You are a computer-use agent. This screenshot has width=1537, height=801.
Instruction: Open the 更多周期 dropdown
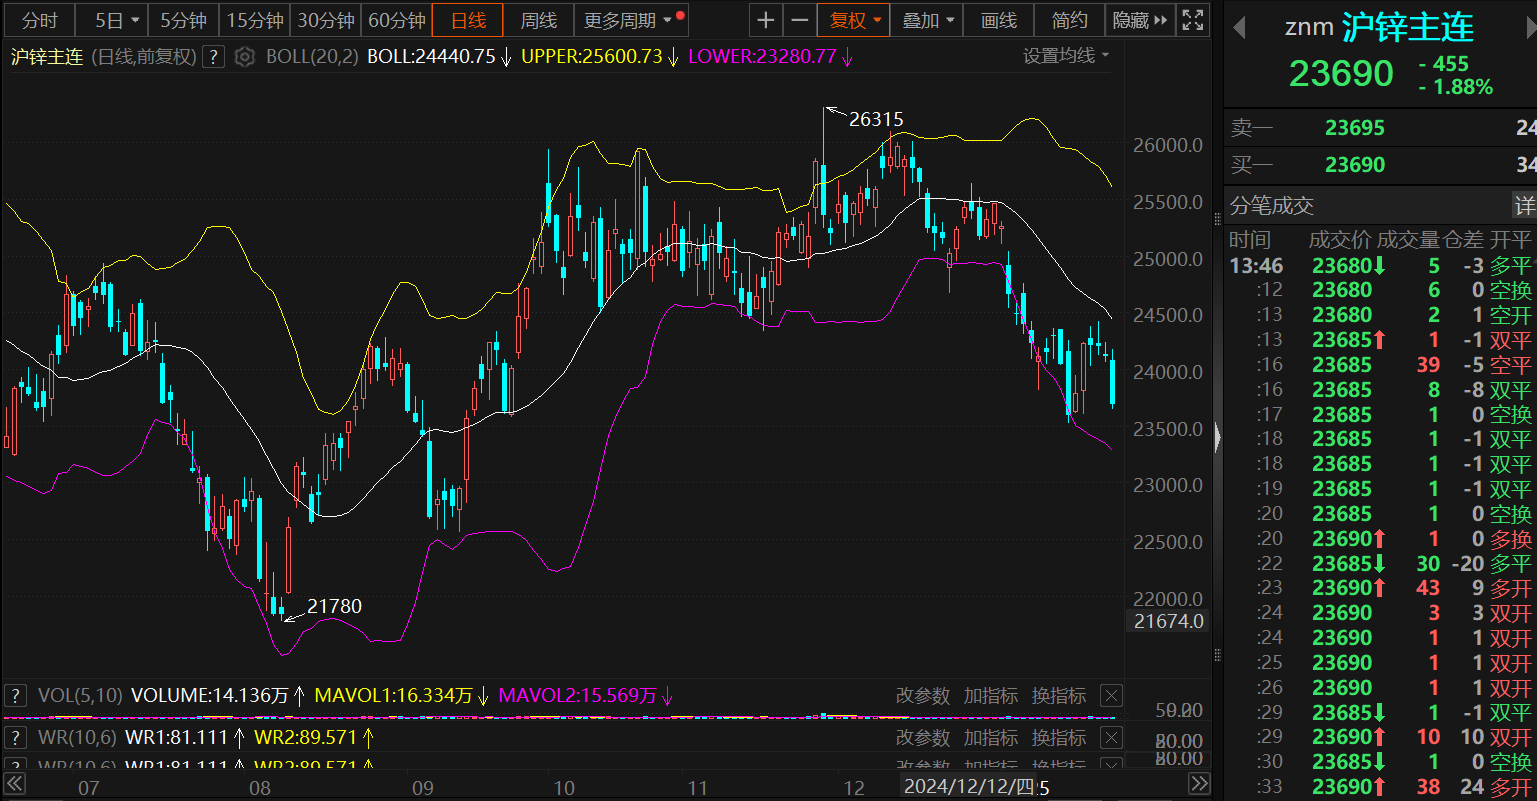[633, 20]
